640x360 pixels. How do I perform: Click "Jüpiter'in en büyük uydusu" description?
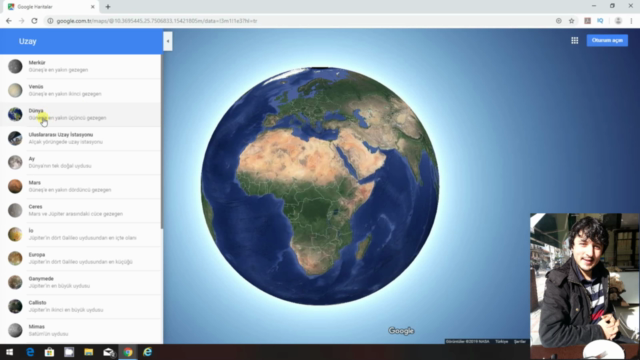[59, 286]
